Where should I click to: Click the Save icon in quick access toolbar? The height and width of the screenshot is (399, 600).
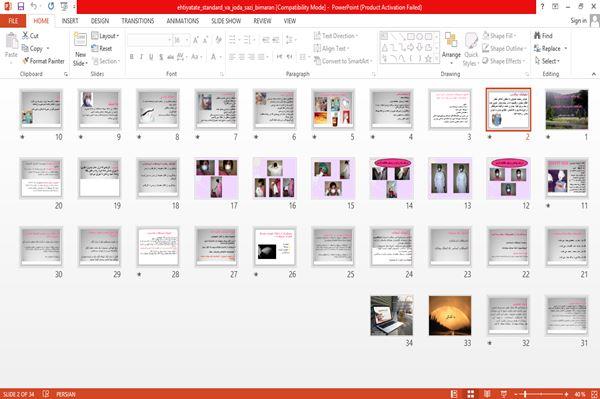21,6
